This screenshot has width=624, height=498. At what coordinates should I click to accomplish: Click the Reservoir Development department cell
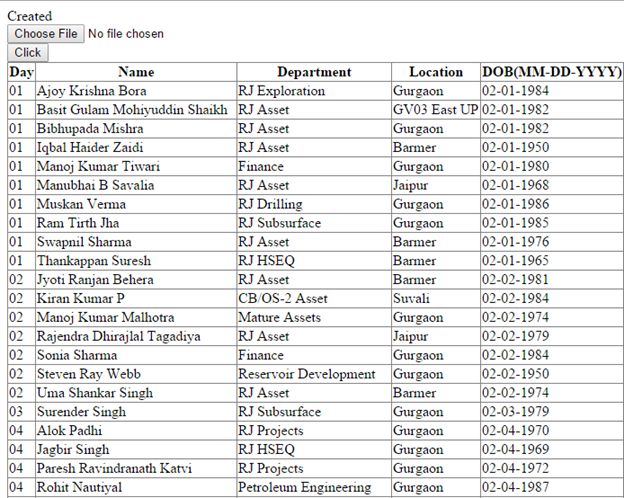pyautogui.click(x=314, y=374)
